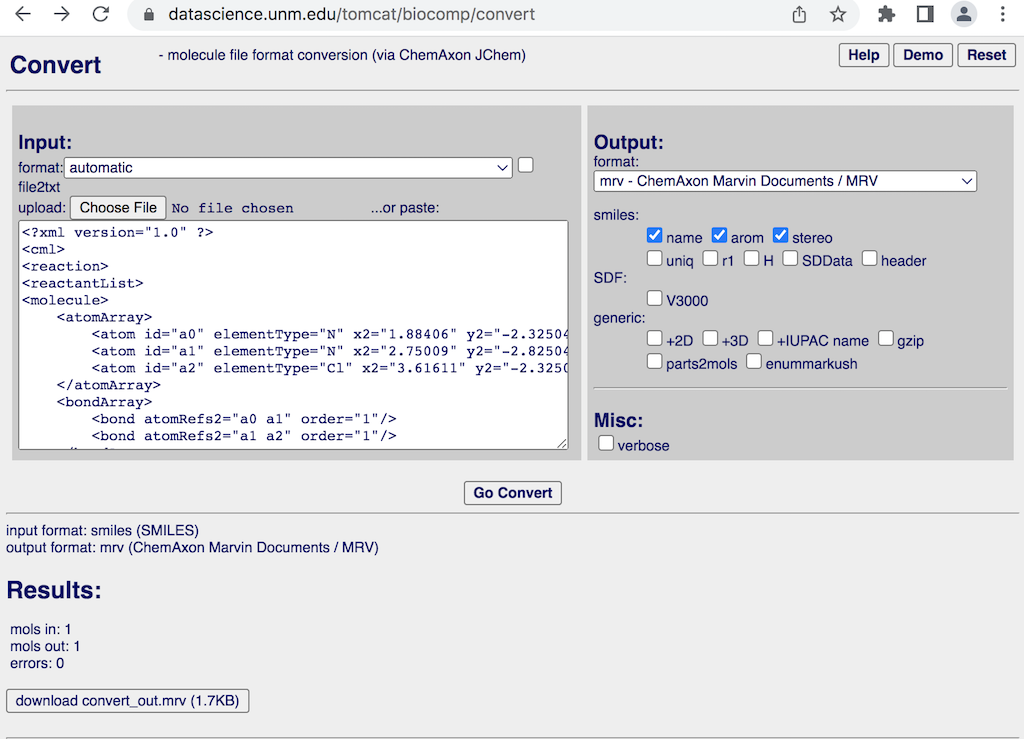Toggle the browser sidebar panel icon
The image size is (1024, 739).
pyautogui.click(x=925, y=14)
